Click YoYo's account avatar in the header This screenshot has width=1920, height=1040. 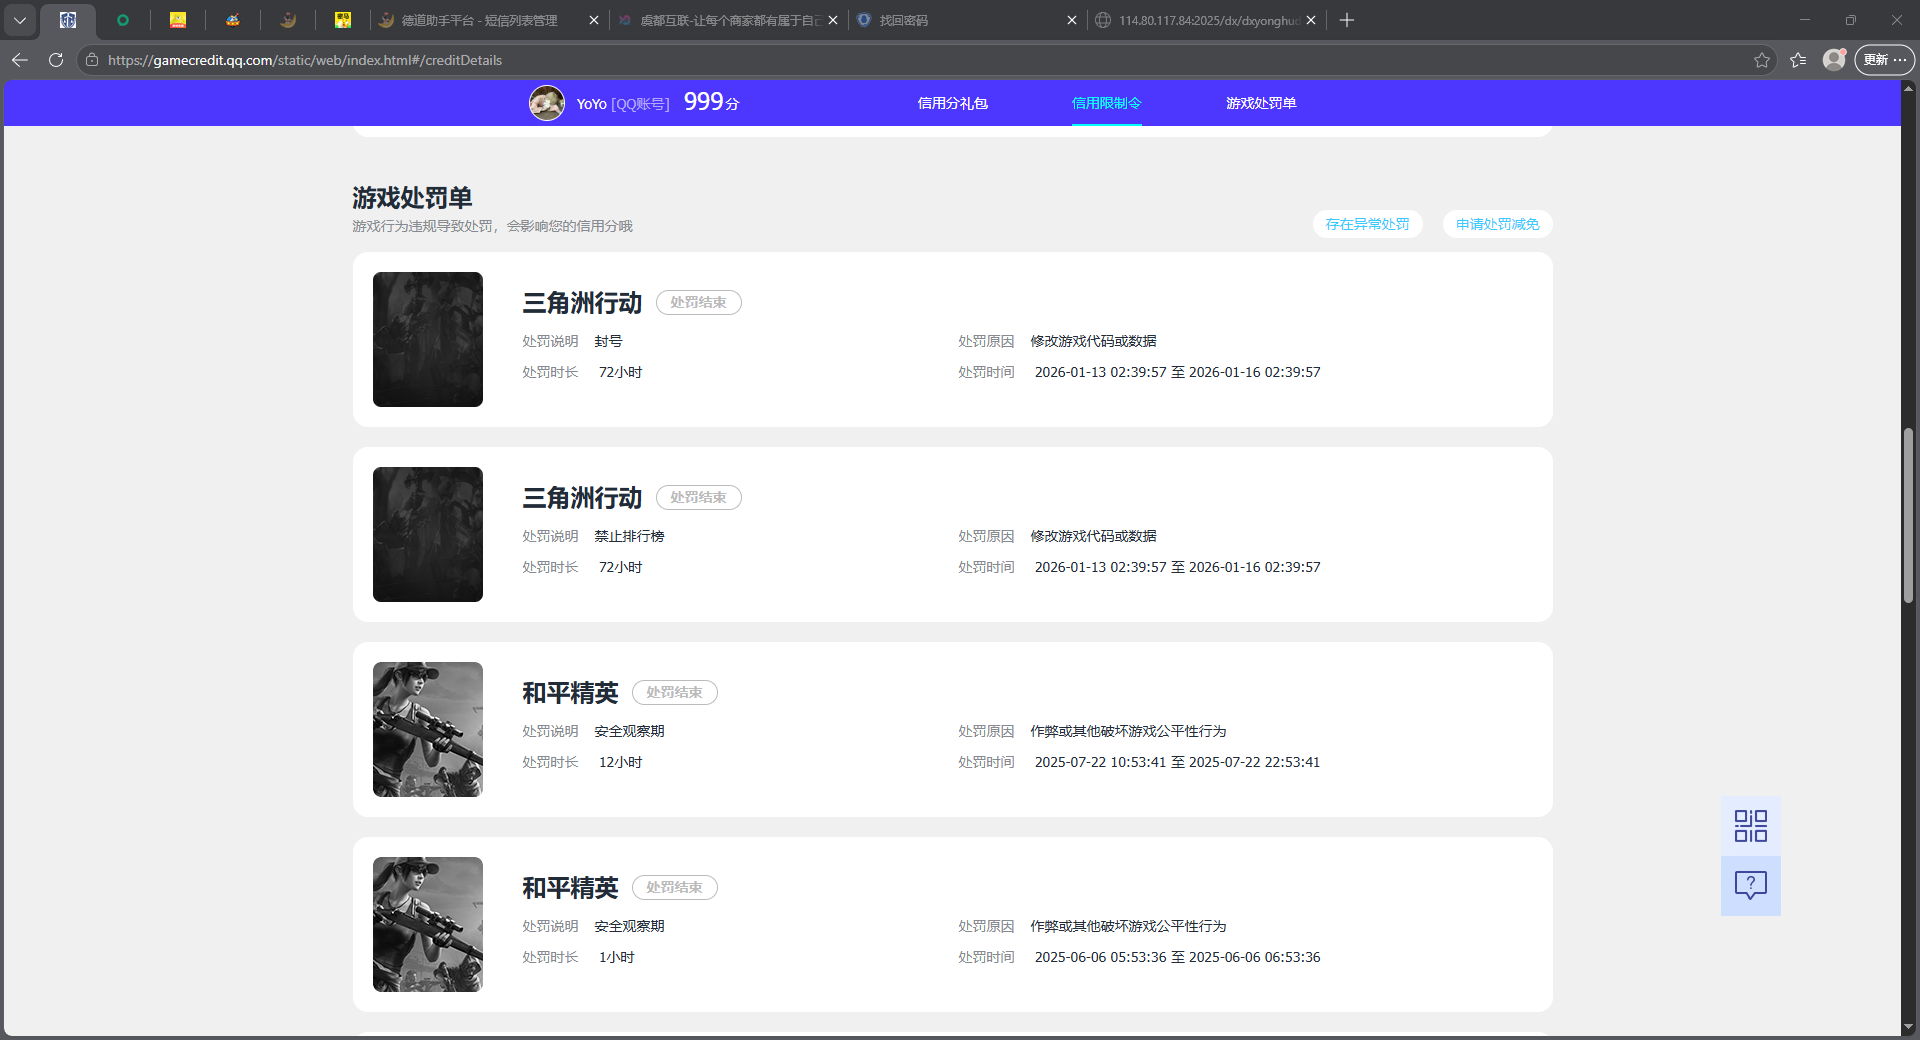coord(547,102)
